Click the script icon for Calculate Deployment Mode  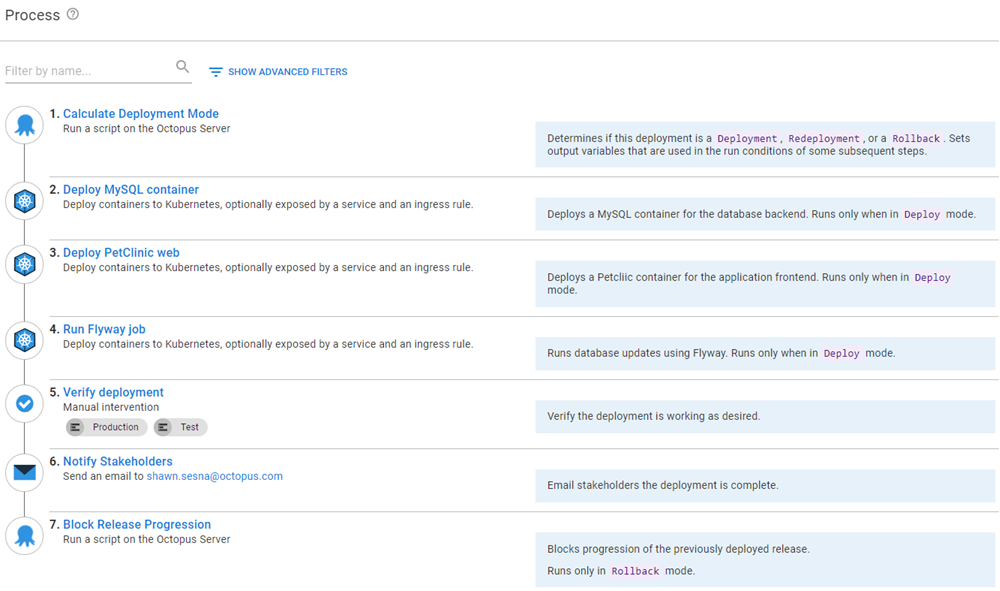pyautogui.click(x=24, y=125)
